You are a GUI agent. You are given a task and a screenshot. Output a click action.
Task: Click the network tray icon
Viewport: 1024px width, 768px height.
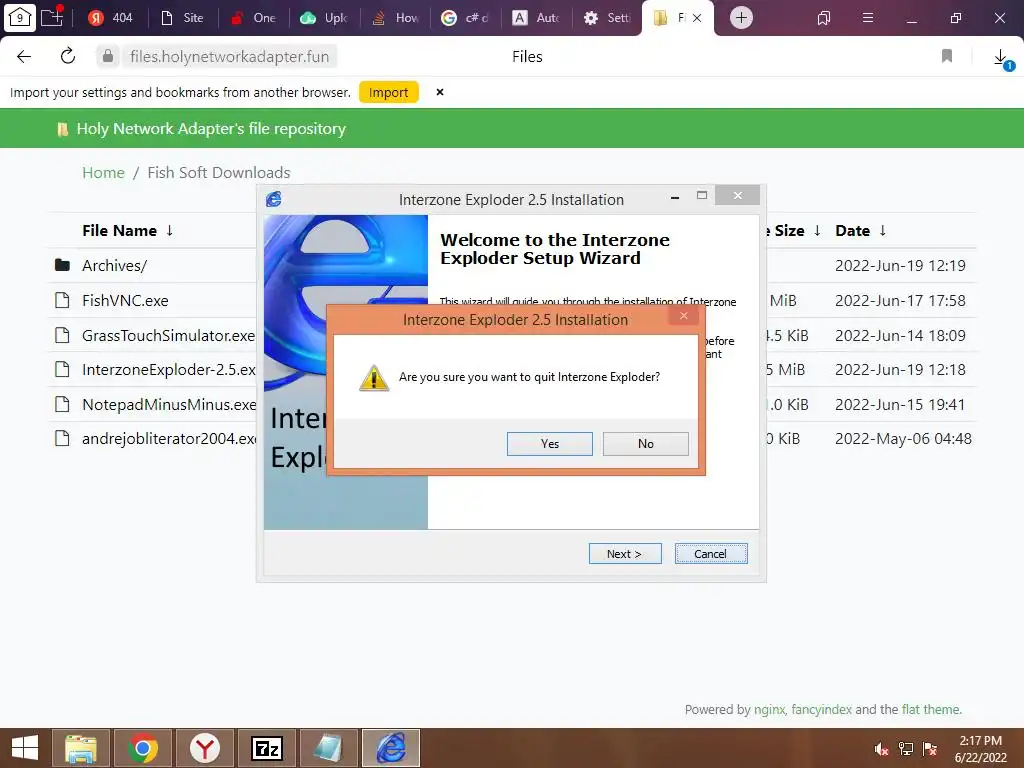click(x=905, y=749)
